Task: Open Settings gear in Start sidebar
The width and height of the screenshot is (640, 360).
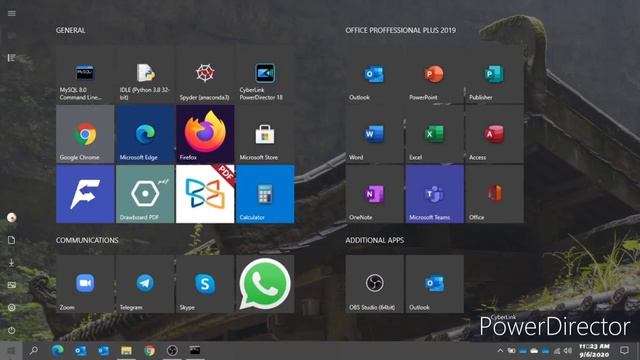Action: 11,308
